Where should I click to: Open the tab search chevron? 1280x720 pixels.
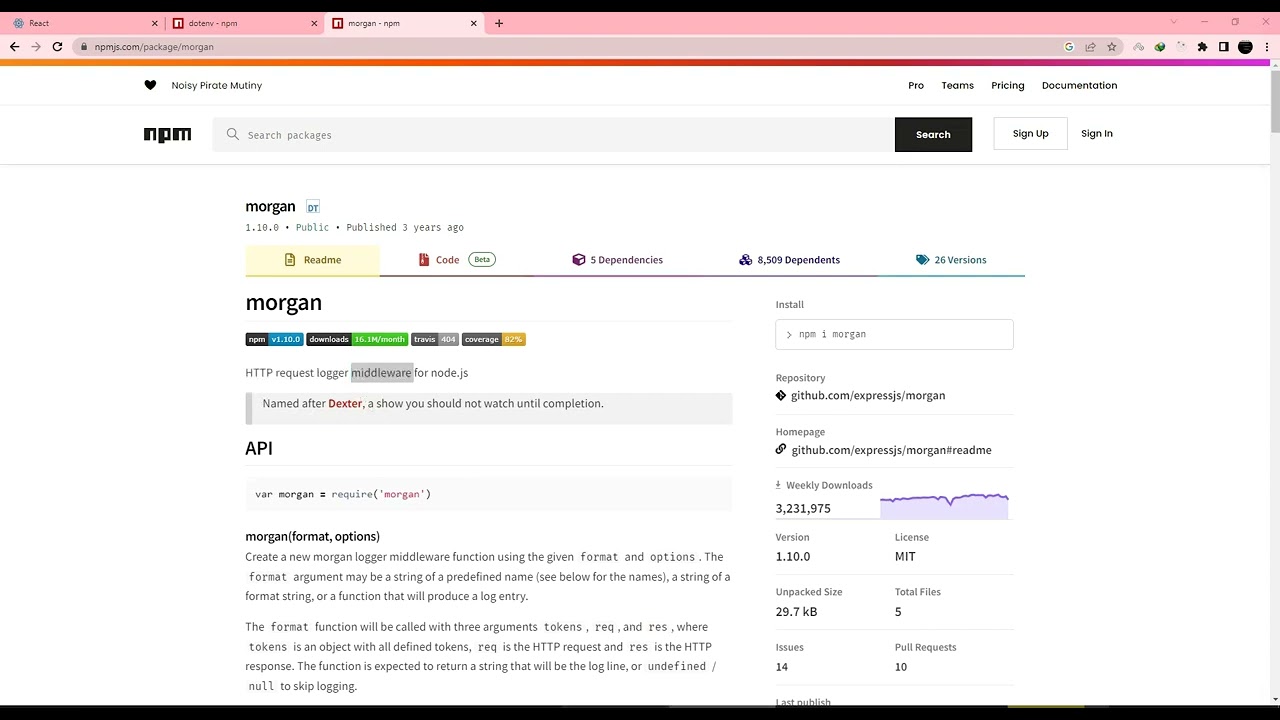click(1174, 22)
